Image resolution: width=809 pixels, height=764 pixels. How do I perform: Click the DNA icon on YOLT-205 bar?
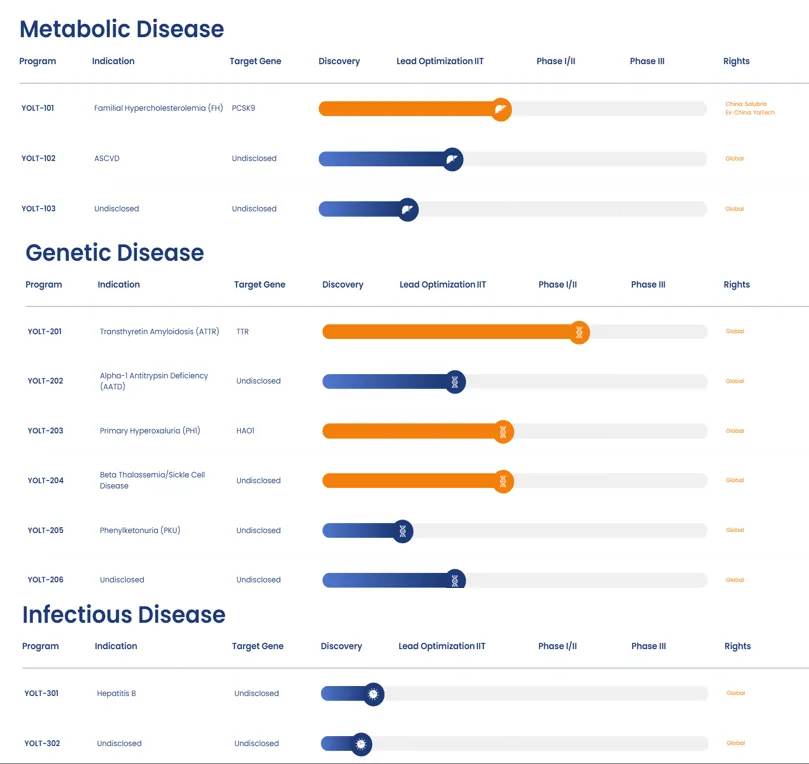[402, 531]
